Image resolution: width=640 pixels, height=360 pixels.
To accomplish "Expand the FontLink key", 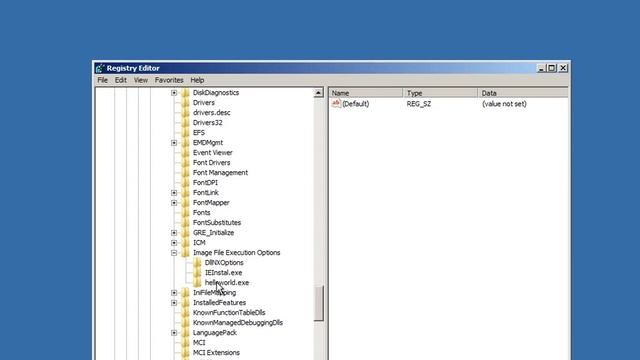I will (x=174, y=193).
